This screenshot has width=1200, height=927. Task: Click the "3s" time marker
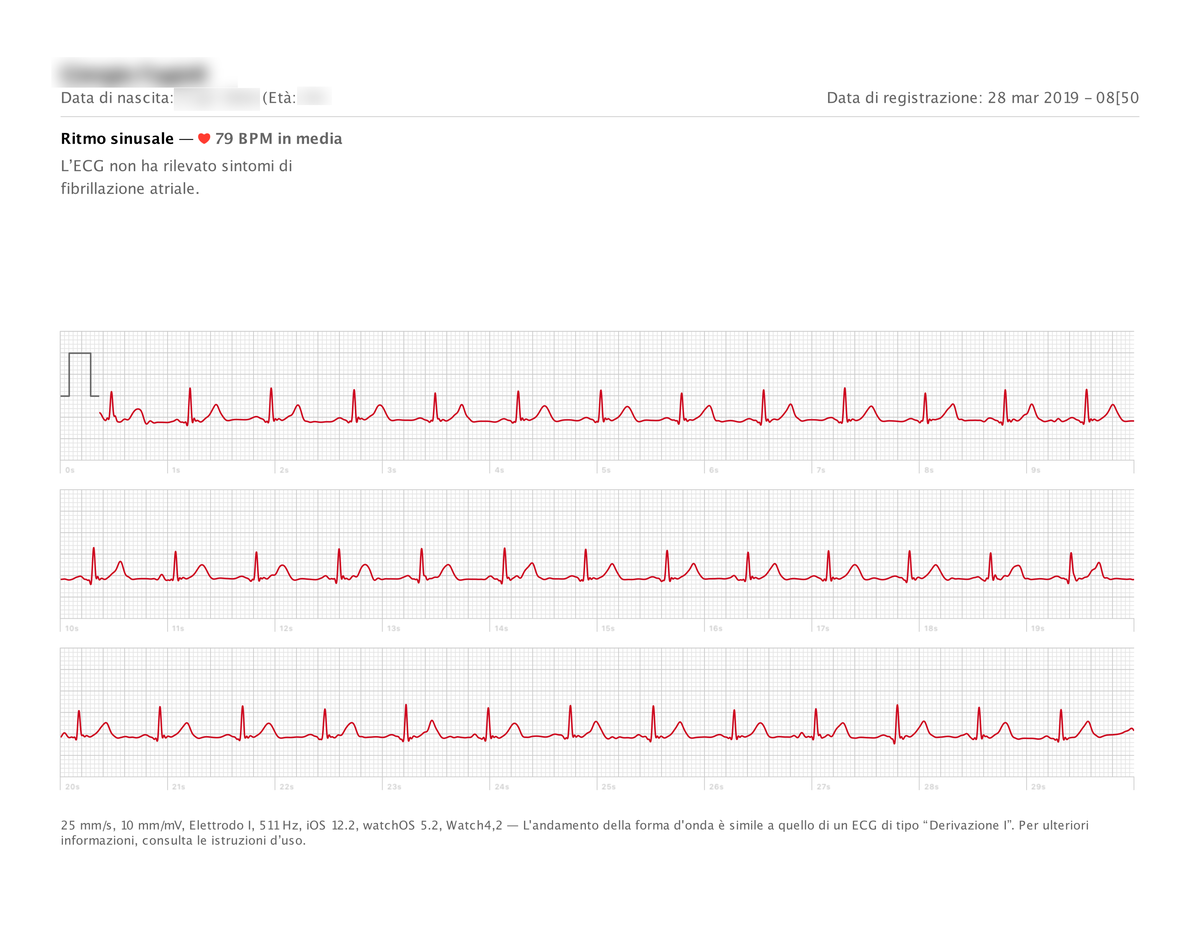(391, 470)
